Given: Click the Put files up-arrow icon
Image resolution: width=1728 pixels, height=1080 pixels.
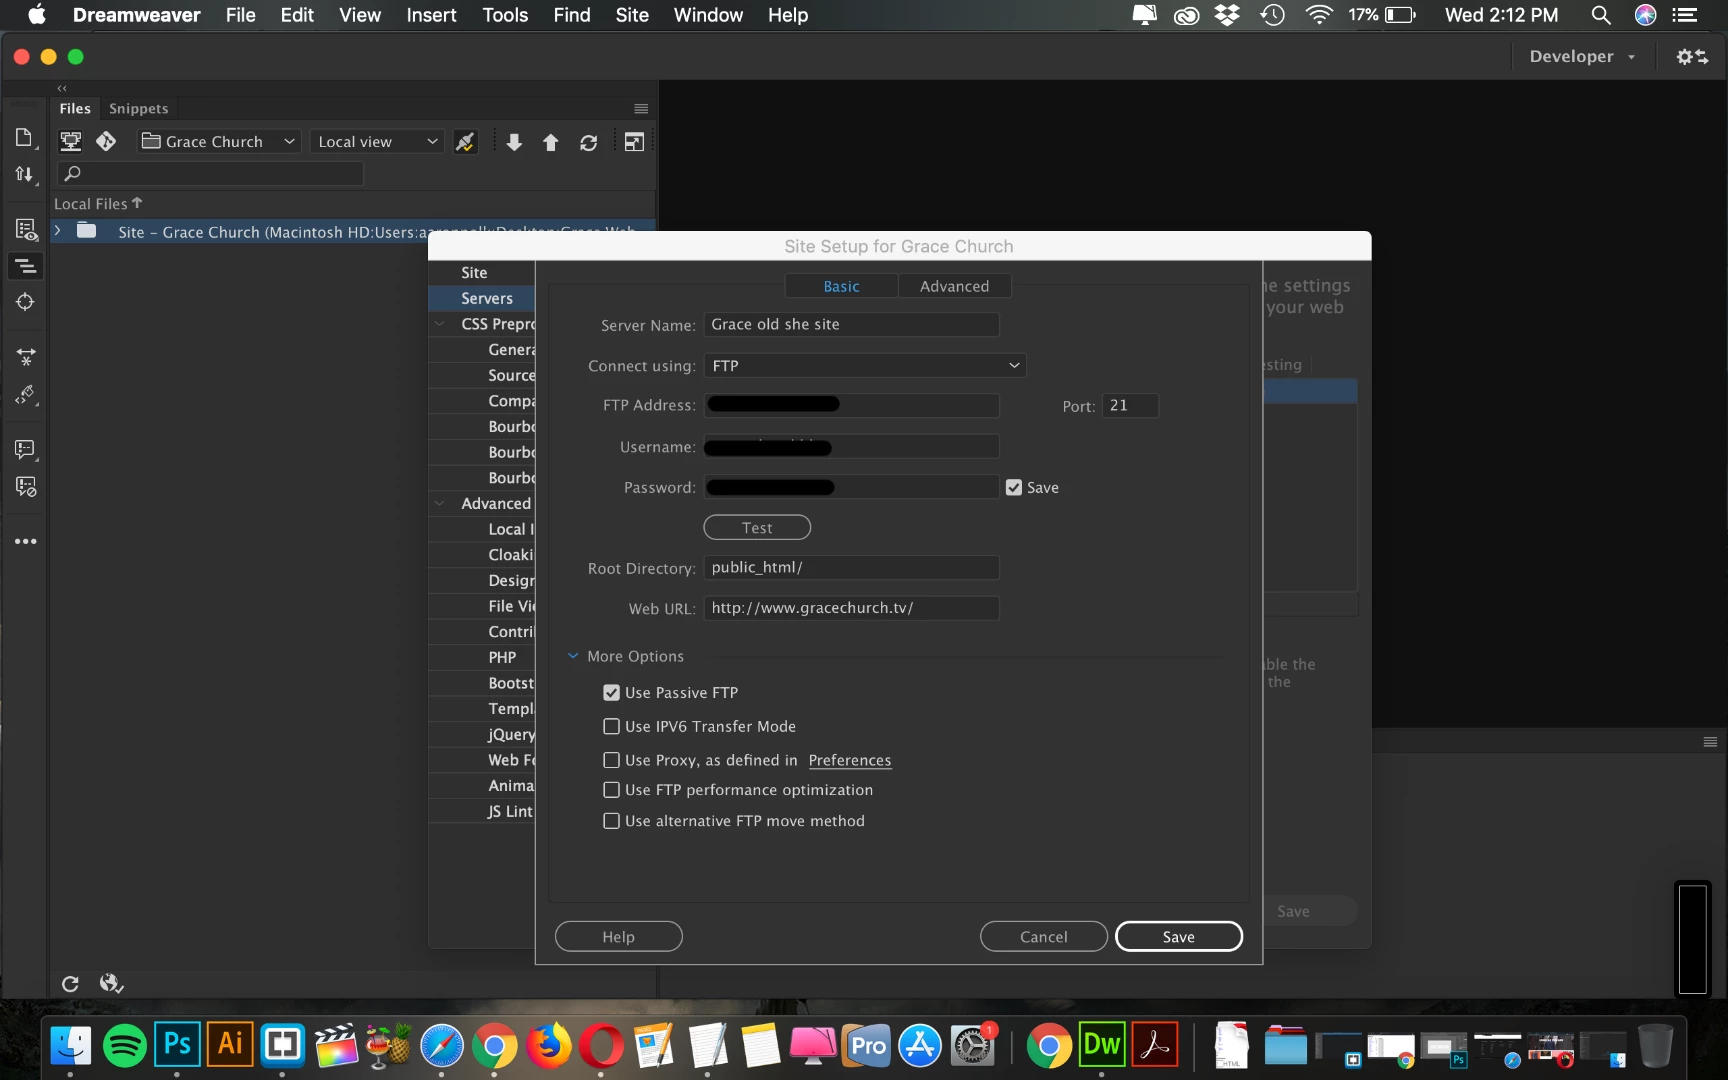Looking at the screenshot, I should (550, 142).
